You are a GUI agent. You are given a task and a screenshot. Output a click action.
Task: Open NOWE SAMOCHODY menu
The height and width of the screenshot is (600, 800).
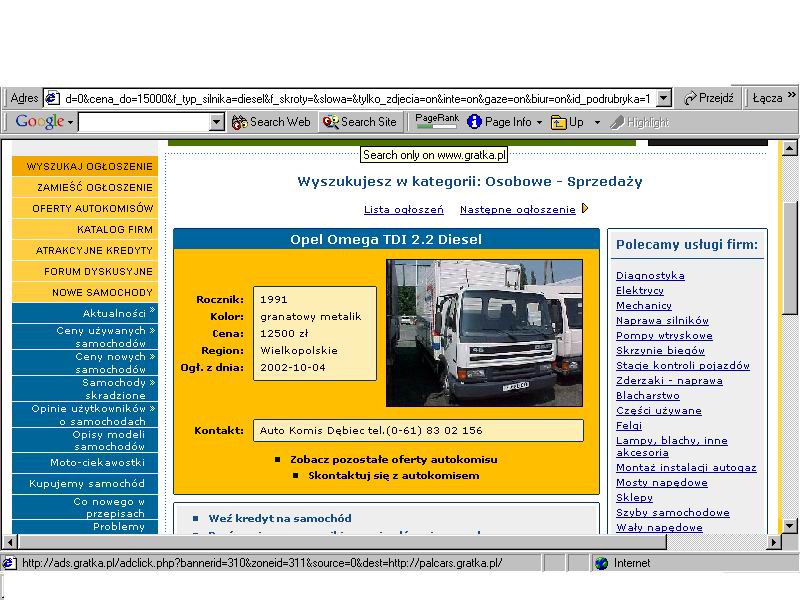85,292
